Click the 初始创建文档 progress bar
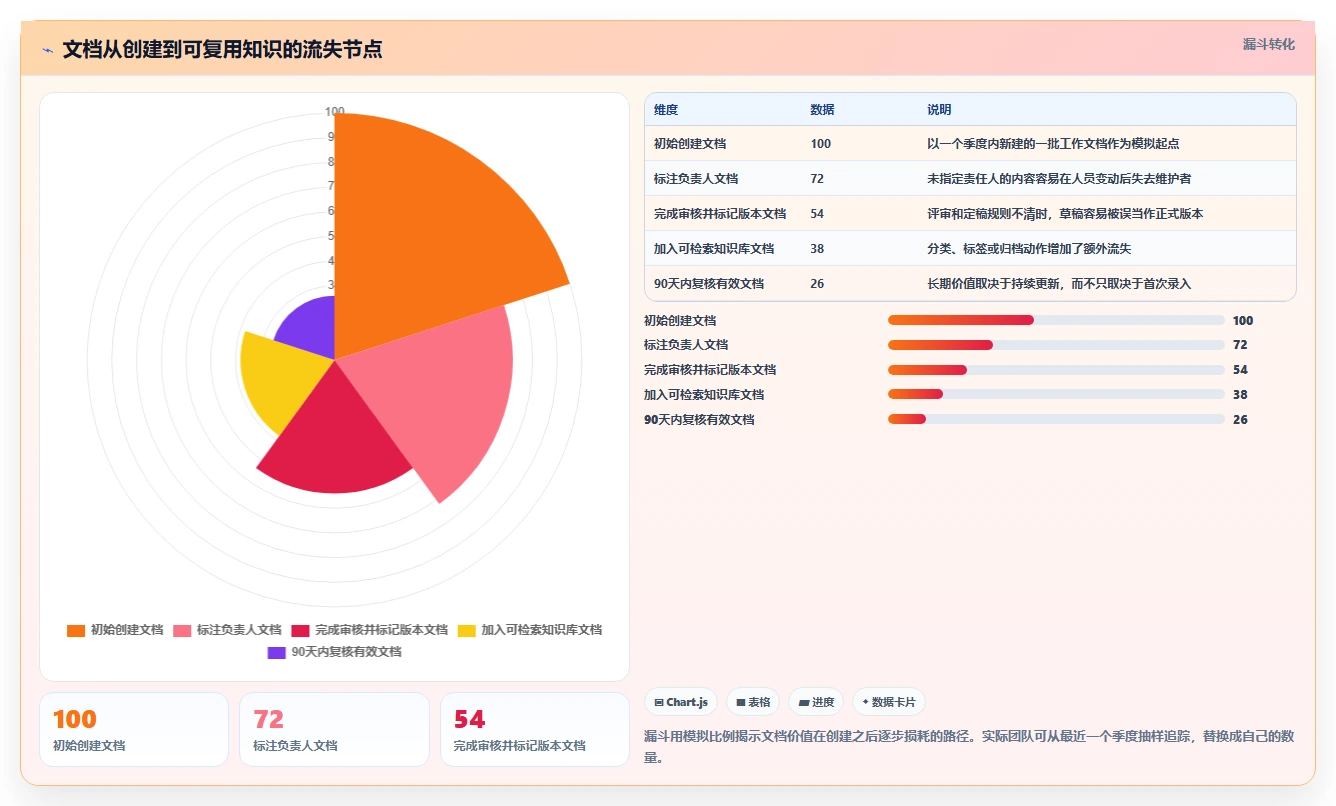Screen dimensions: 1336x806 tap(1056, 320)
